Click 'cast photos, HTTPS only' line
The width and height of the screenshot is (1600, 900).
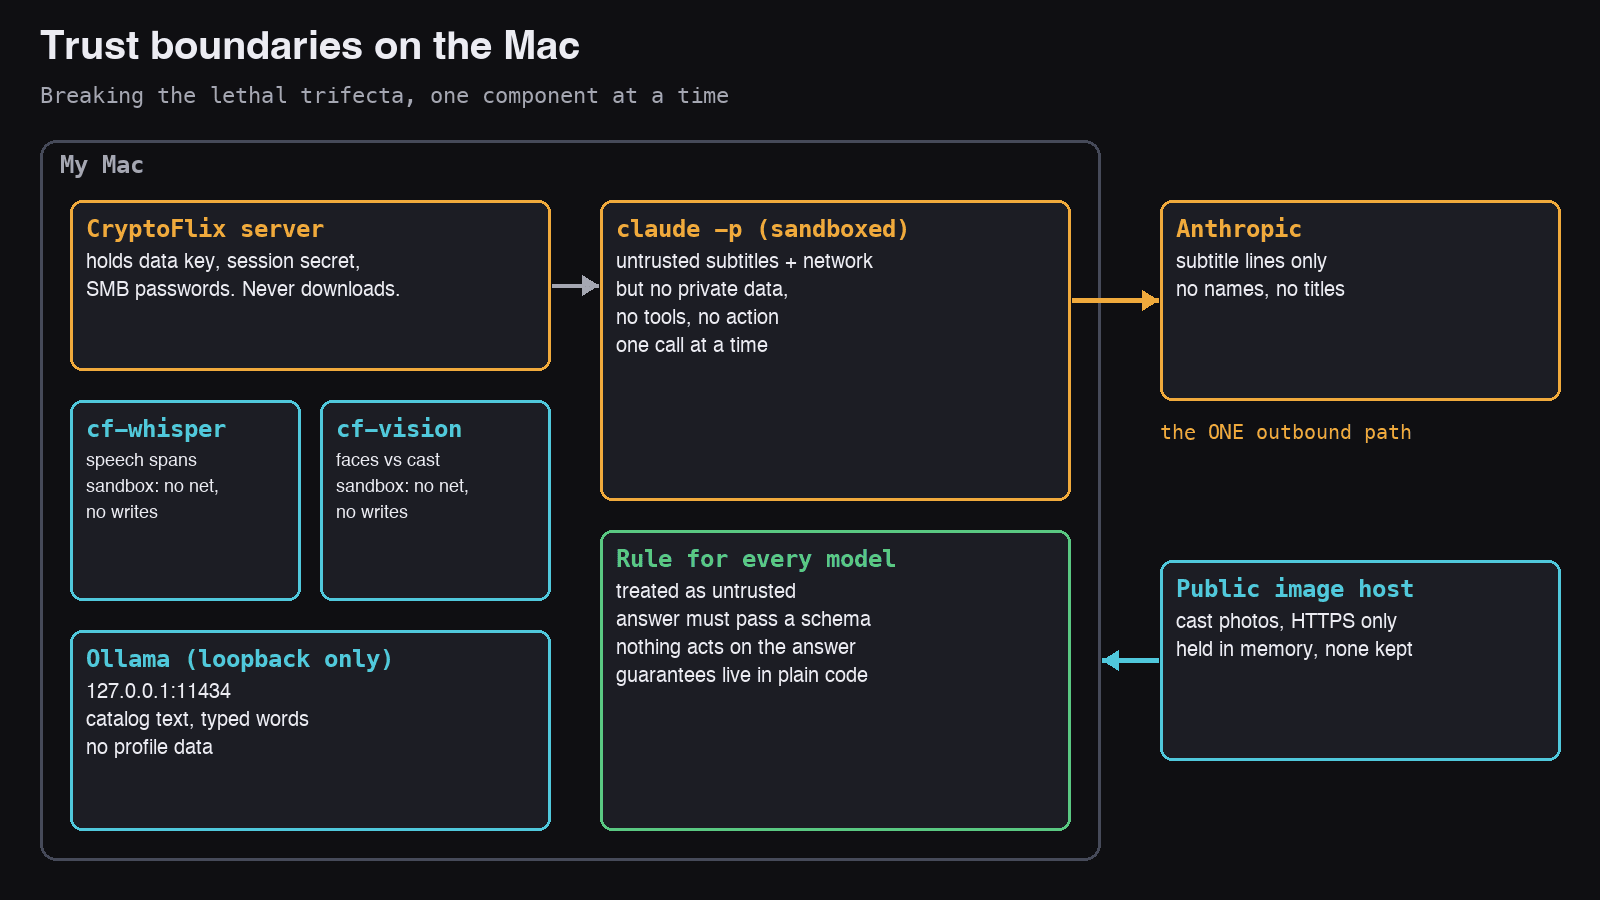coord(1286,621)
